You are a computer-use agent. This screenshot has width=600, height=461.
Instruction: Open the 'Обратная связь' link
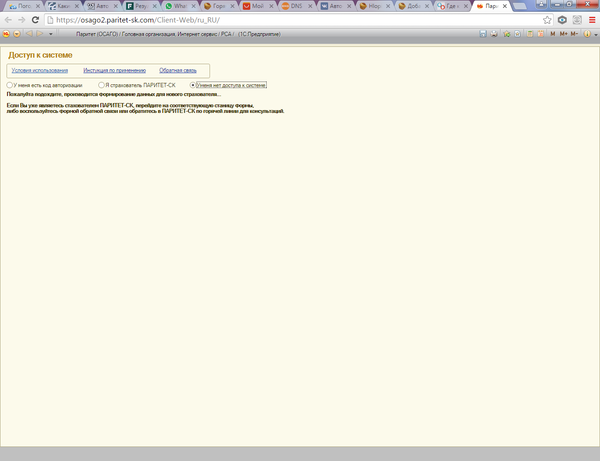pyautogui.click(x=178, y=70)
